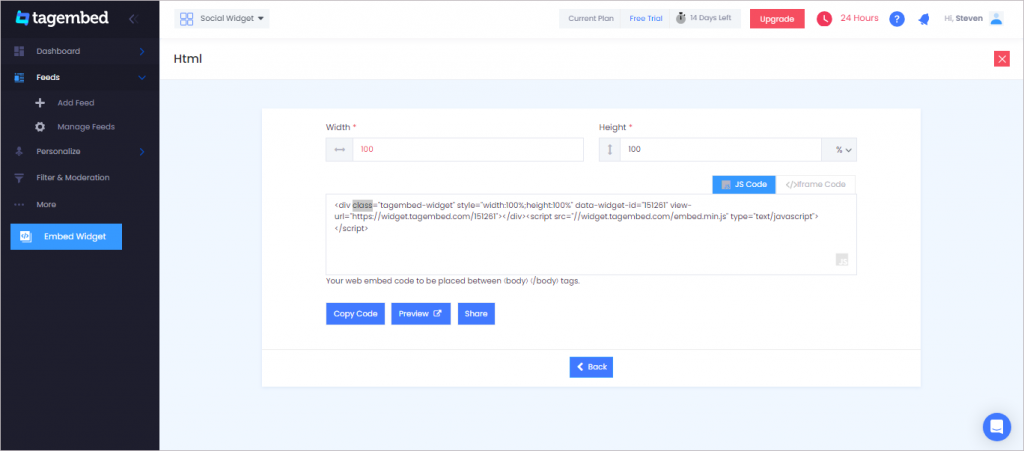Open Filter & Moderation

(73, 178)
